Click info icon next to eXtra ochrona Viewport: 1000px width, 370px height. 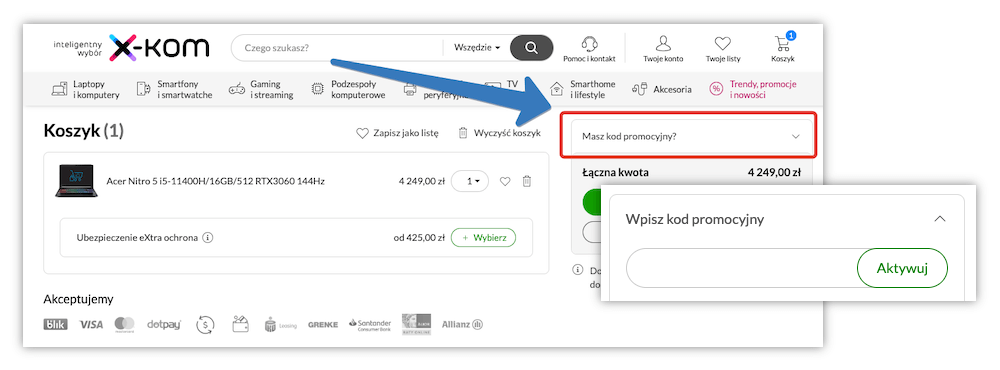pyautogui.click(x=207, y=237)
